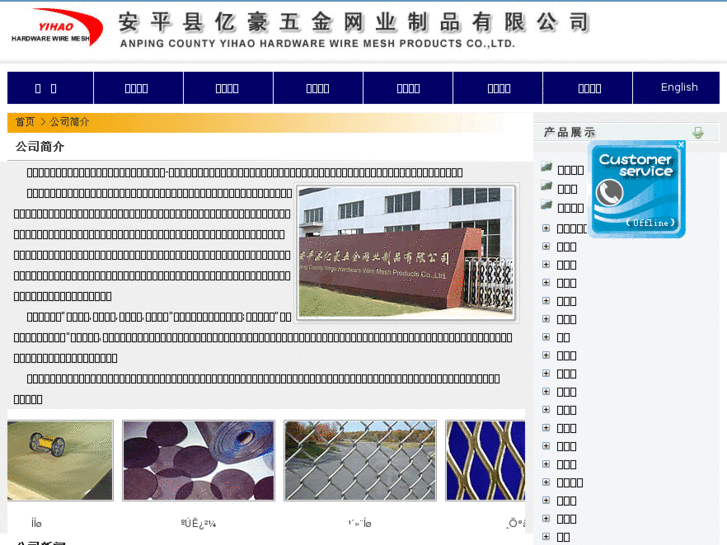Click the topmost green picture icon in sidebar
727x545 pixels.
click(547, 167)
